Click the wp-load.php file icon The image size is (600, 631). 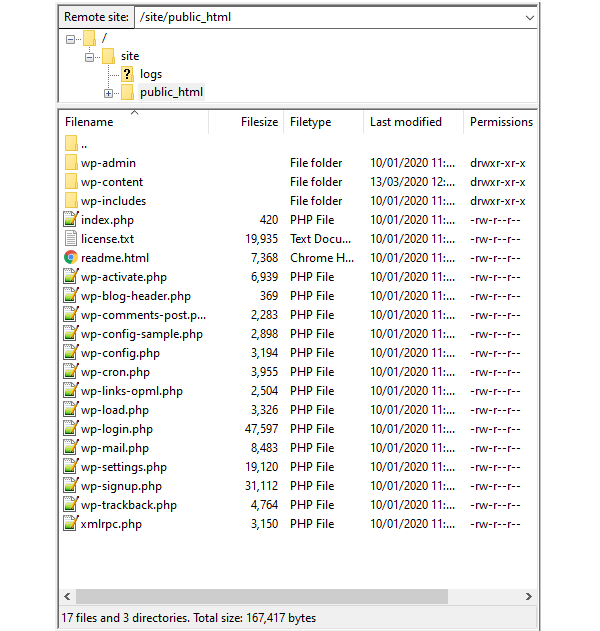[70, 409]
